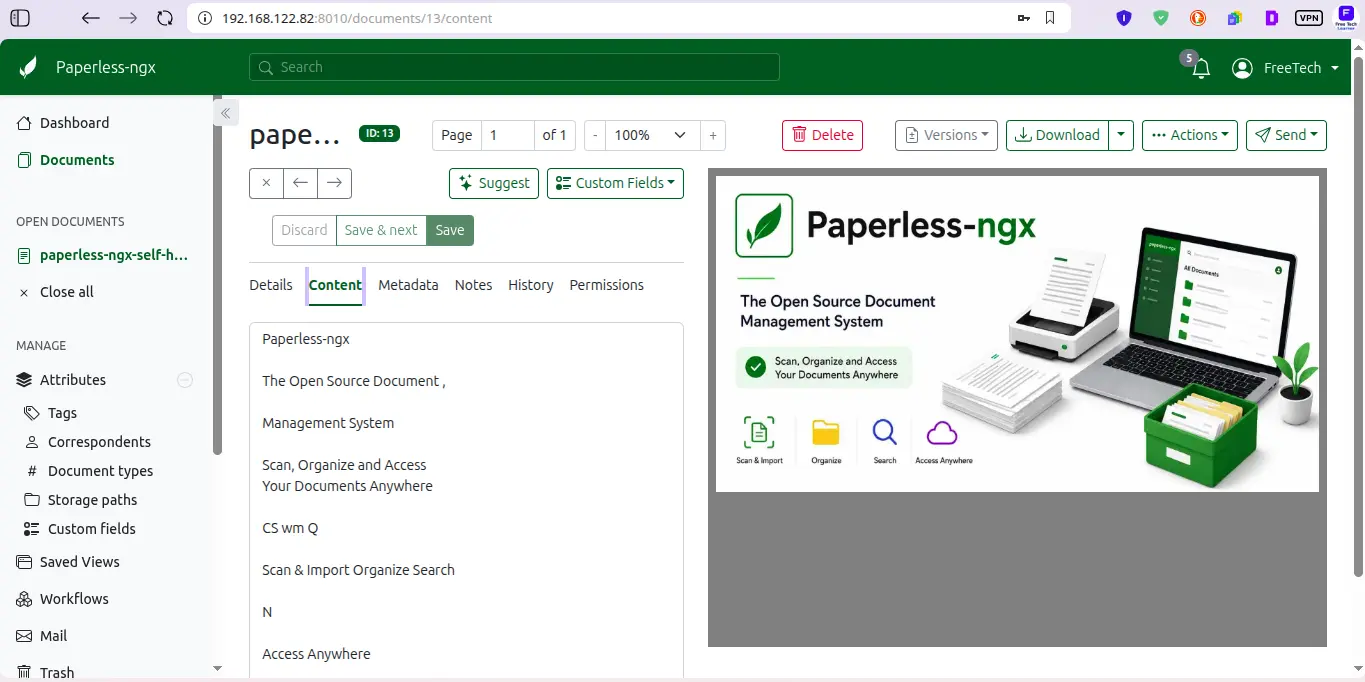This screenshot has height=682, width=1365.
Task: Close the document with X button
Action: (x=266, y=183)
